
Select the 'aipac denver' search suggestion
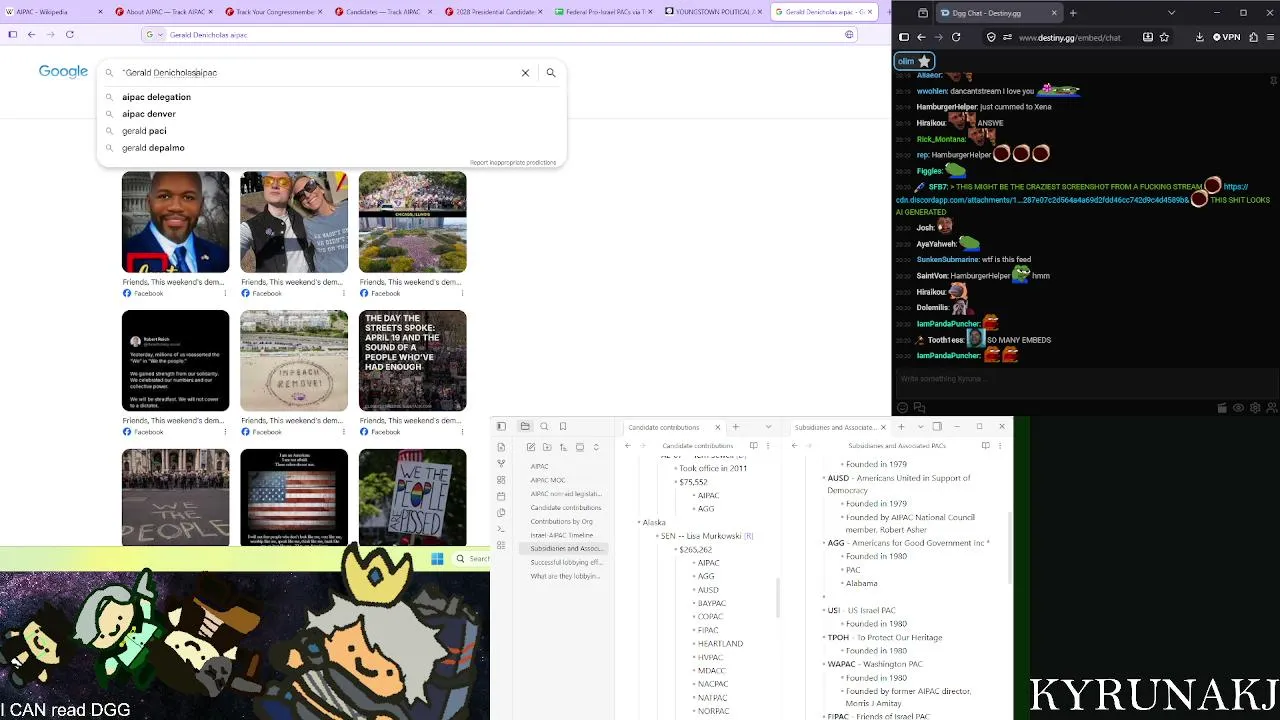[148, 114]
